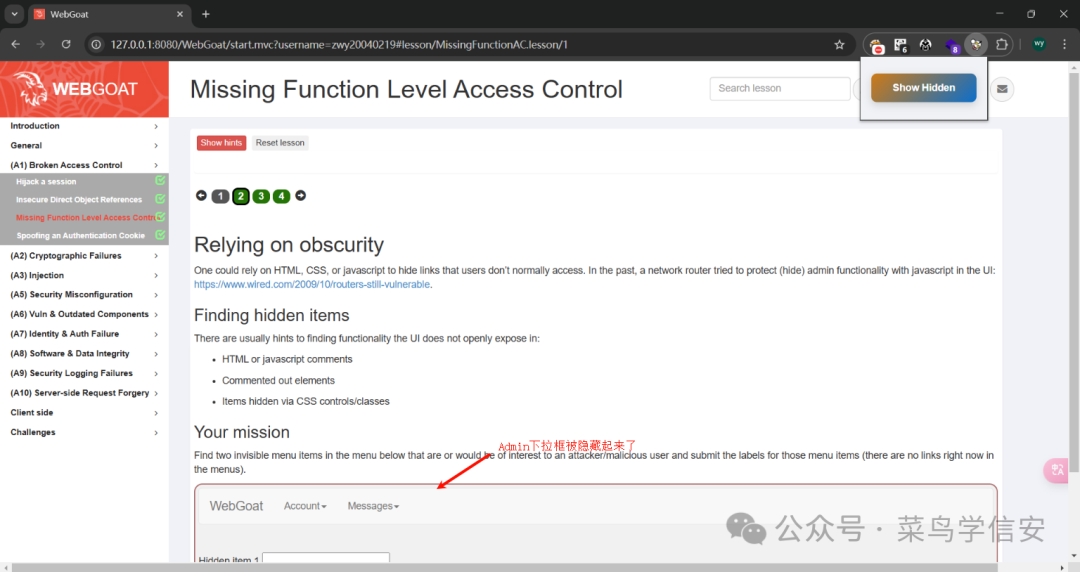Close the WebGoat browser tab
Viewport: 1080px width, 572px height.
pos(180,14)
